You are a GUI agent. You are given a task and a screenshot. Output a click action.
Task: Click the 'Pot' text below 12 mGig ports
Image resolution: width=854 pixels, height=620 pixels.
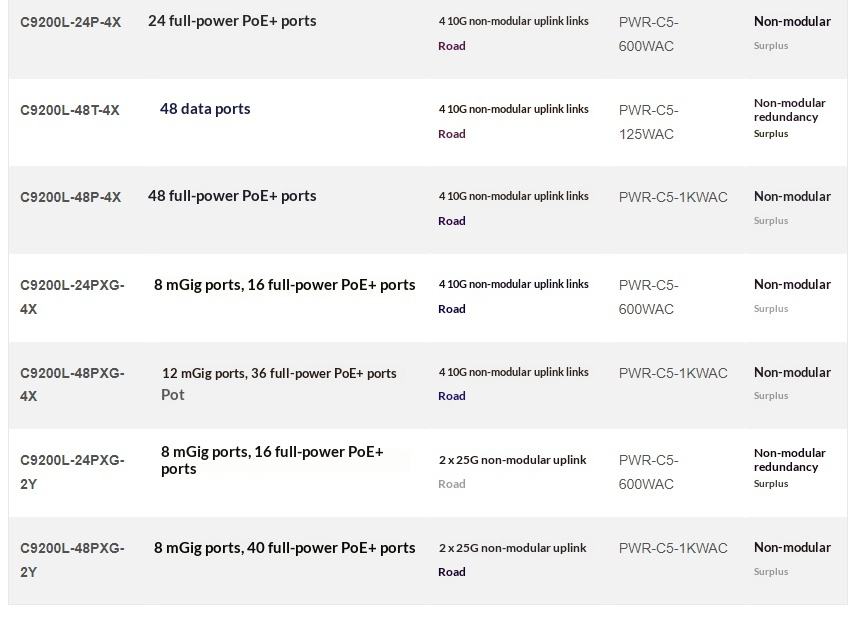173,395
